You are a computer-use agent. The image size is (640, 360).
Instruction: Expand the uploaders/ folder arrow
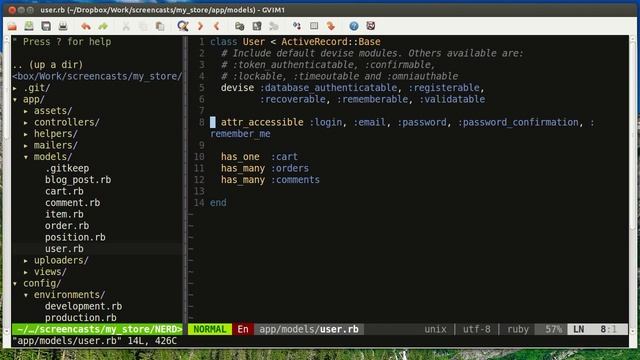click(26, 260)
